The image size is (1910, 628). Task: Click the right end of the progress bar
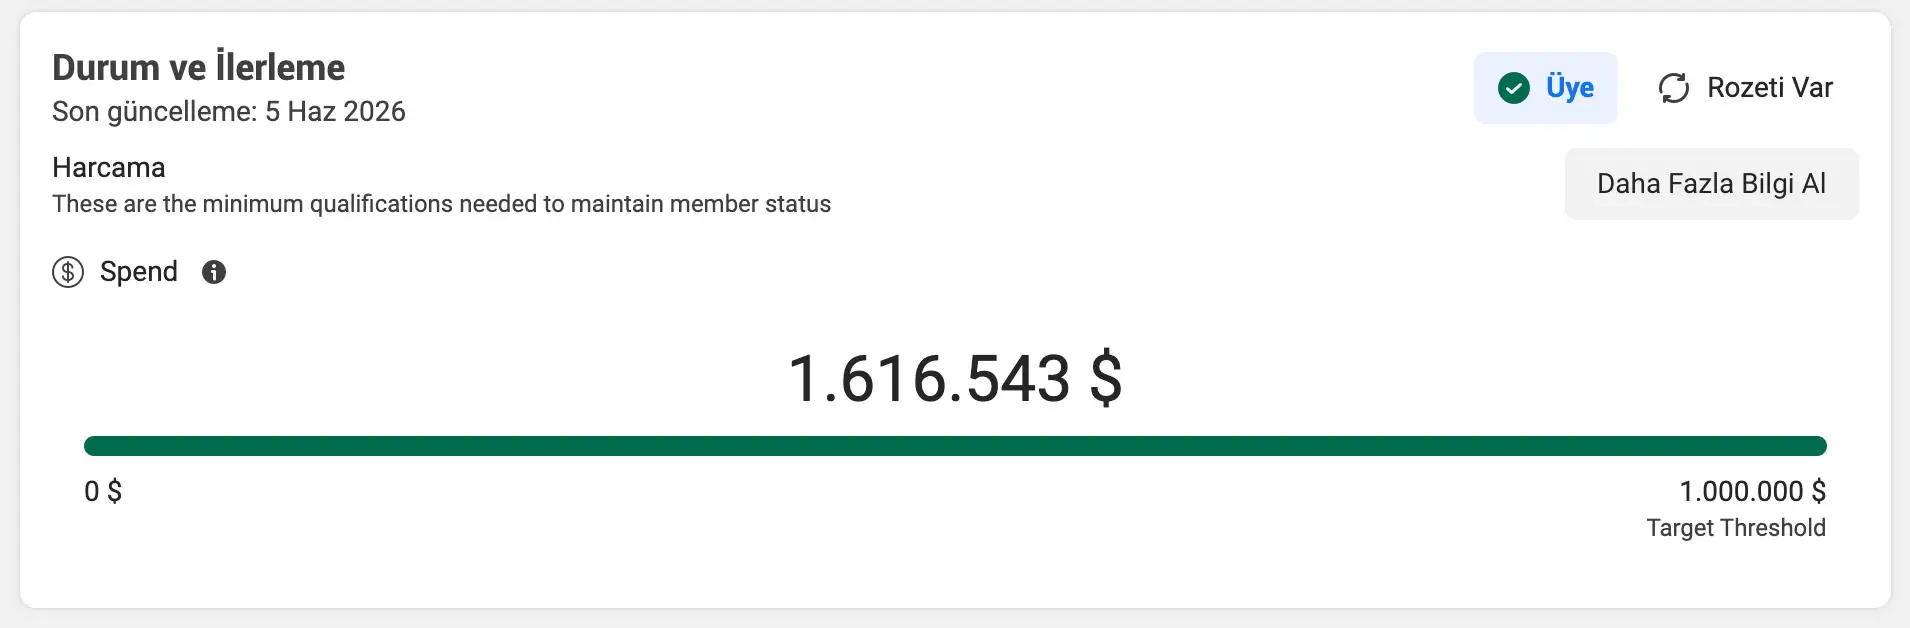click(x=1818, y=446)
